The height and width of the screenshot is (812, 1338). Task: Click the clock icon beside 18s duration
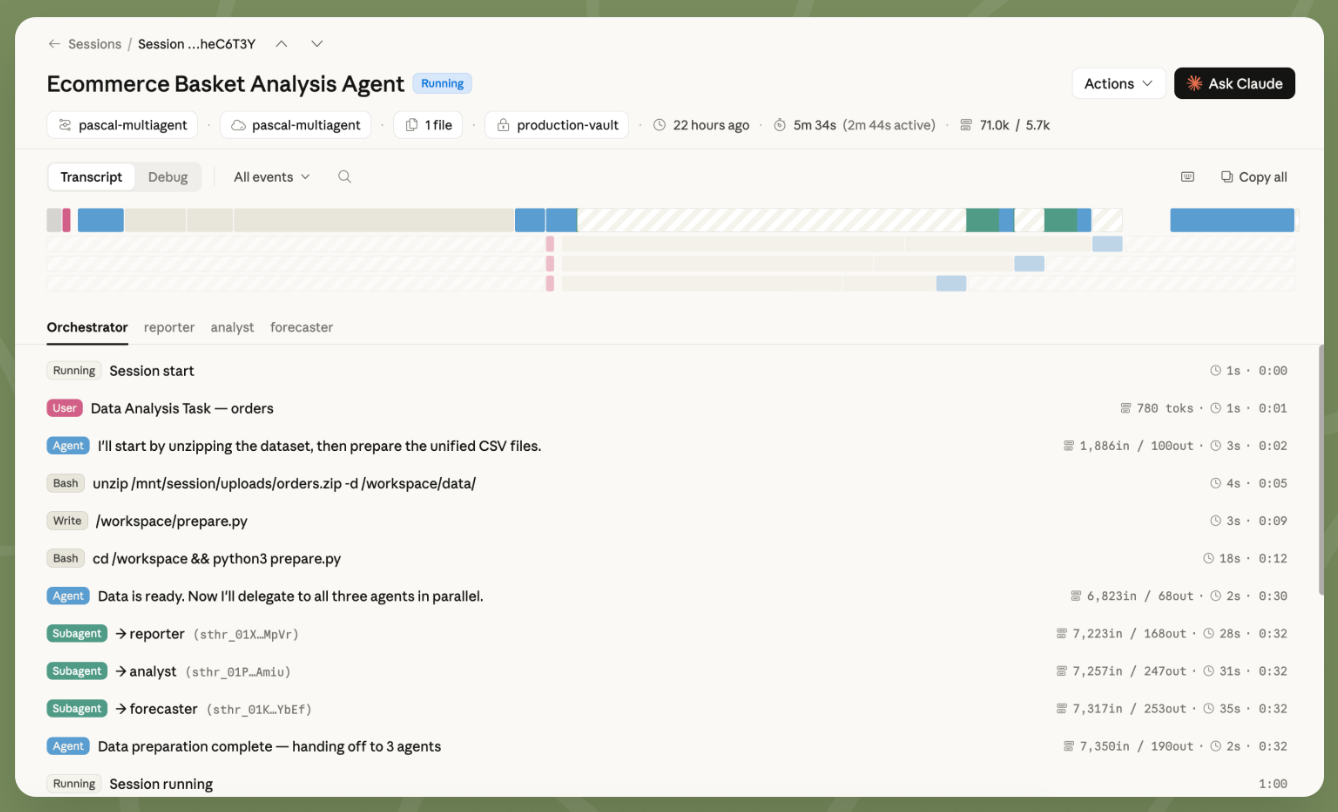coord(1209,559)
